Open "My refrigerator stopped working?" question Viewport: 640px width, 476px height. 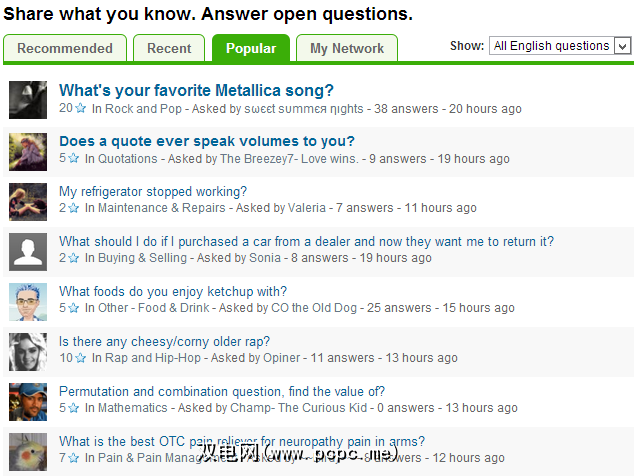pyautogui.click(x=153, y=191)
